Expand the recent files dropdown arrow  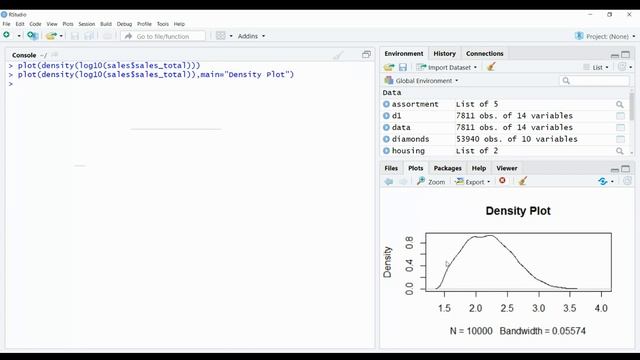61,36
